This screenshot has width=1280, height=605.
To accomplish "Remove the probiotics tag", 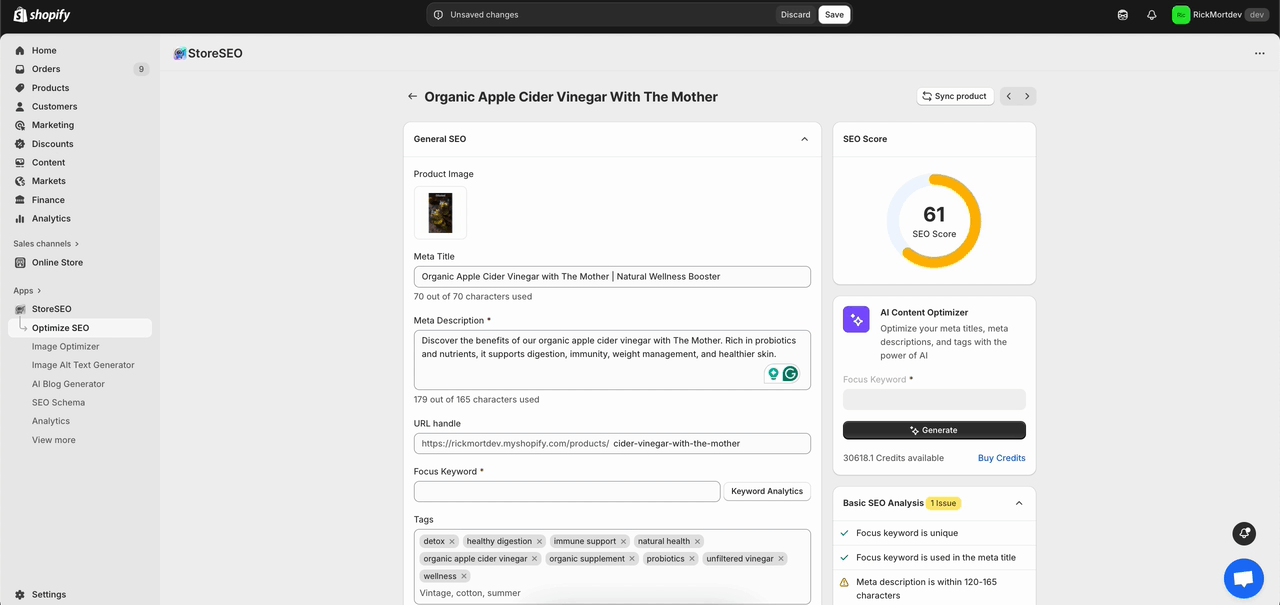I will tap(693, 559).
